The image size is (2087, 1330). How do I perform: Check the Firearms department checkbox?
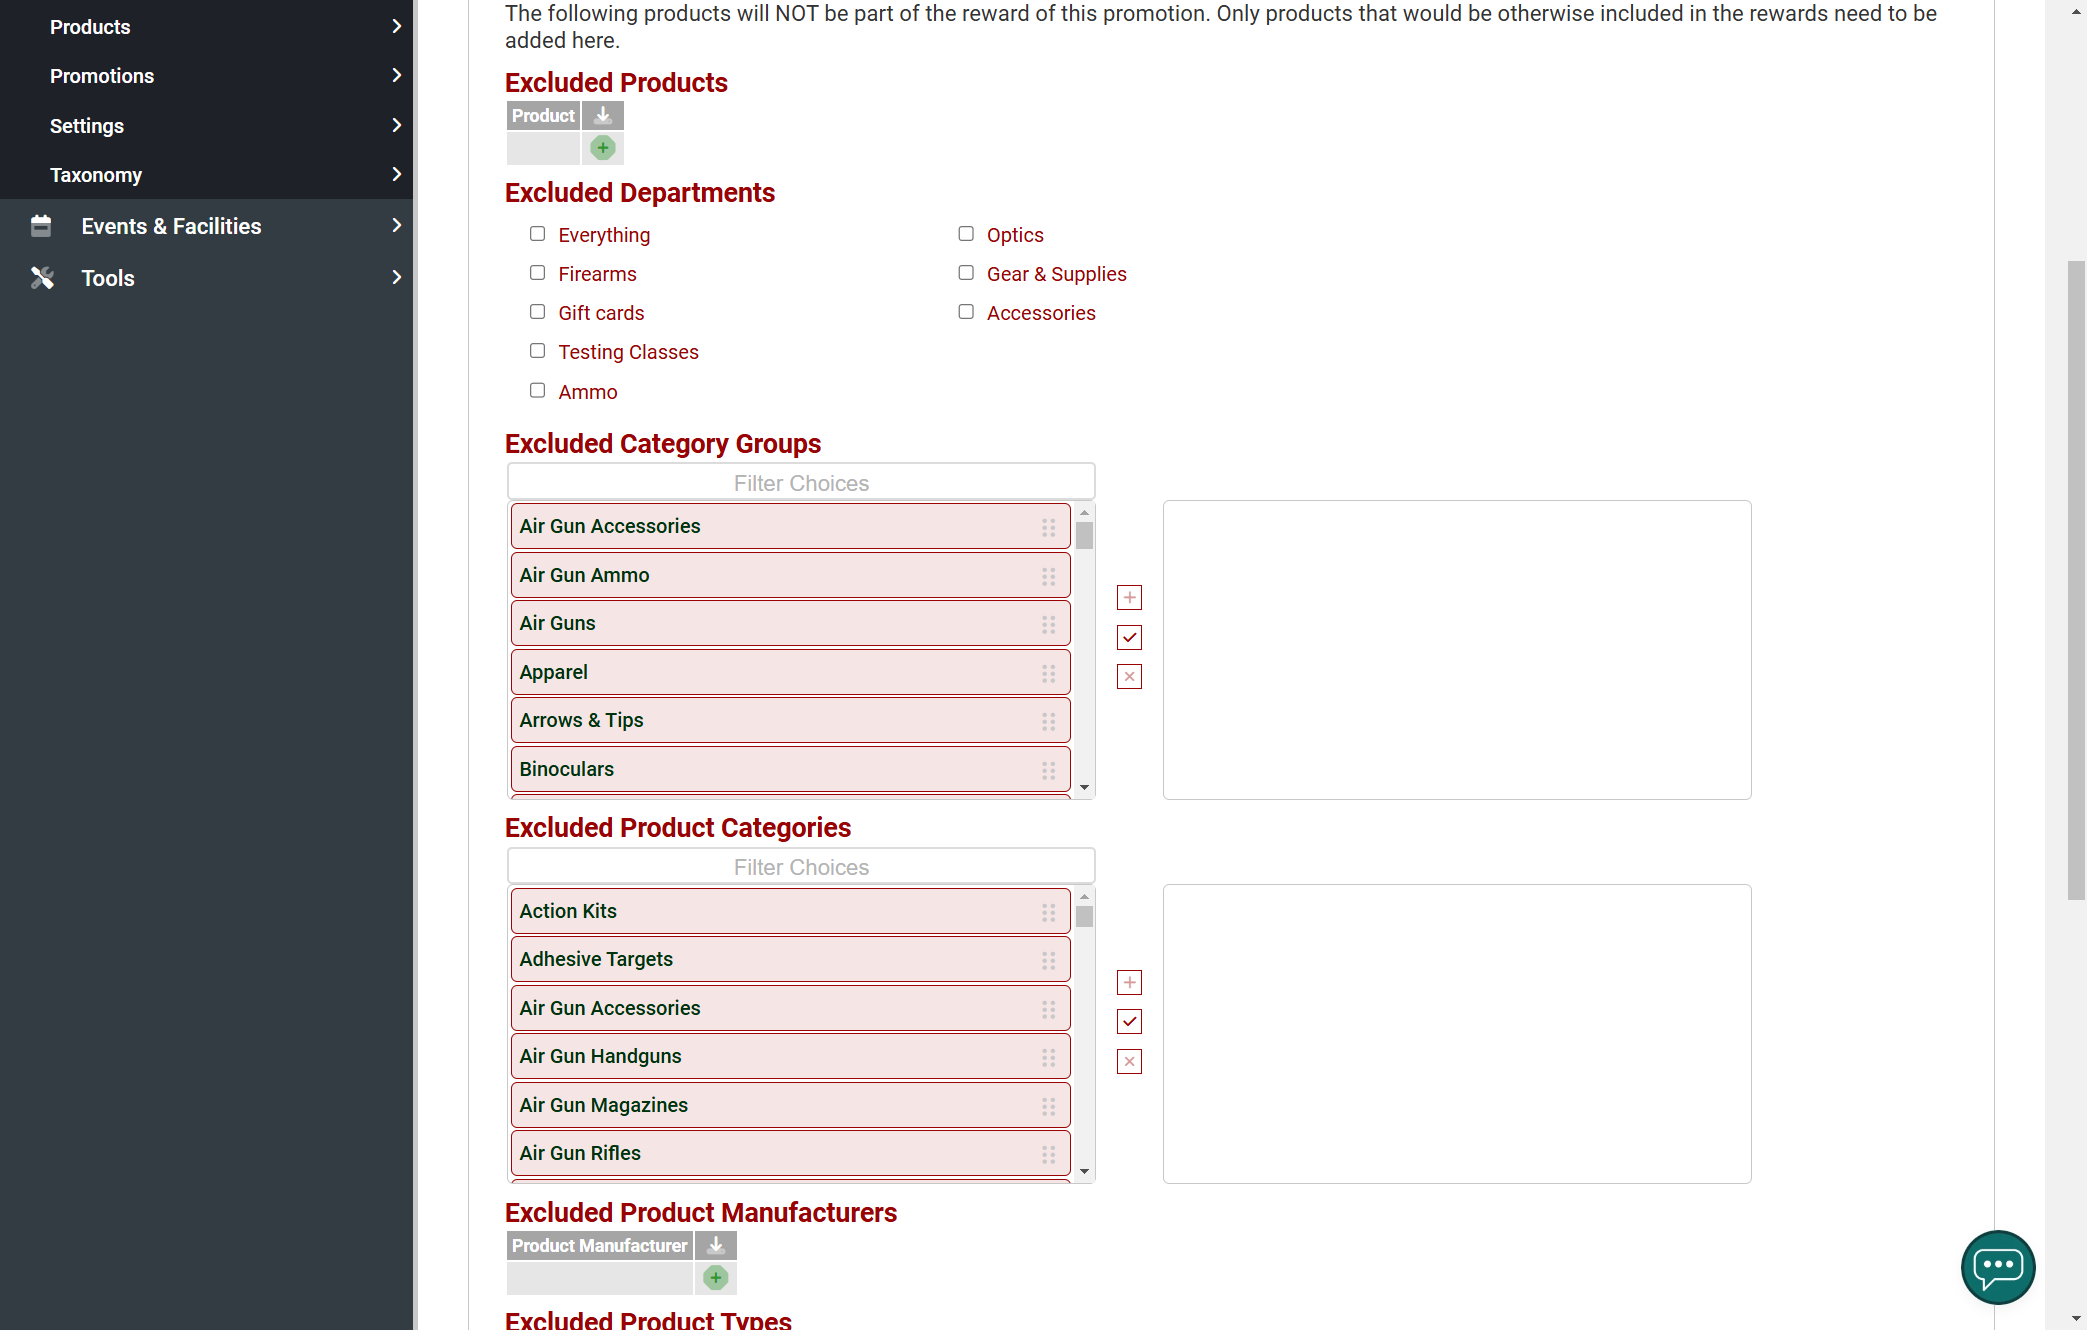tap(538, 273)
